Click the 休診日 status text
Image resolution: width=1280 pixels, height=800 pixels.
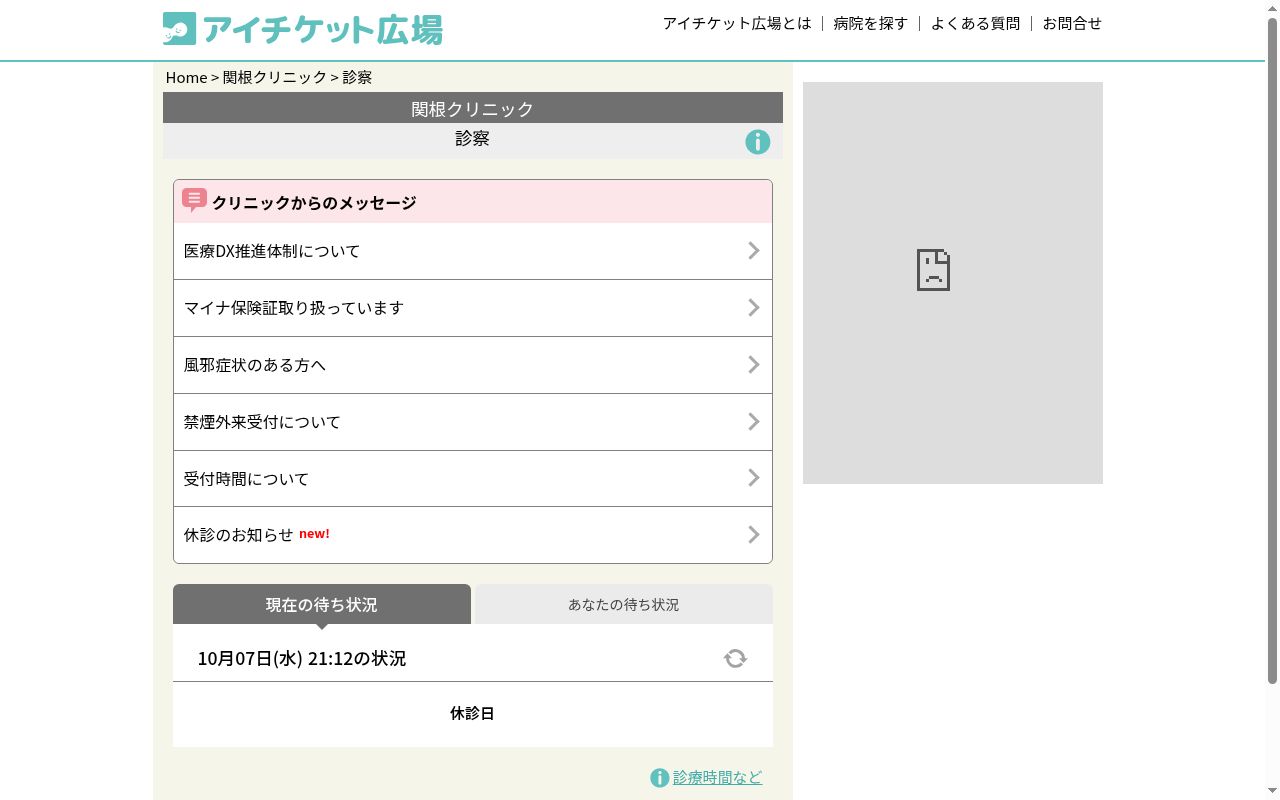pyautogui.click(x=472, y=713)
